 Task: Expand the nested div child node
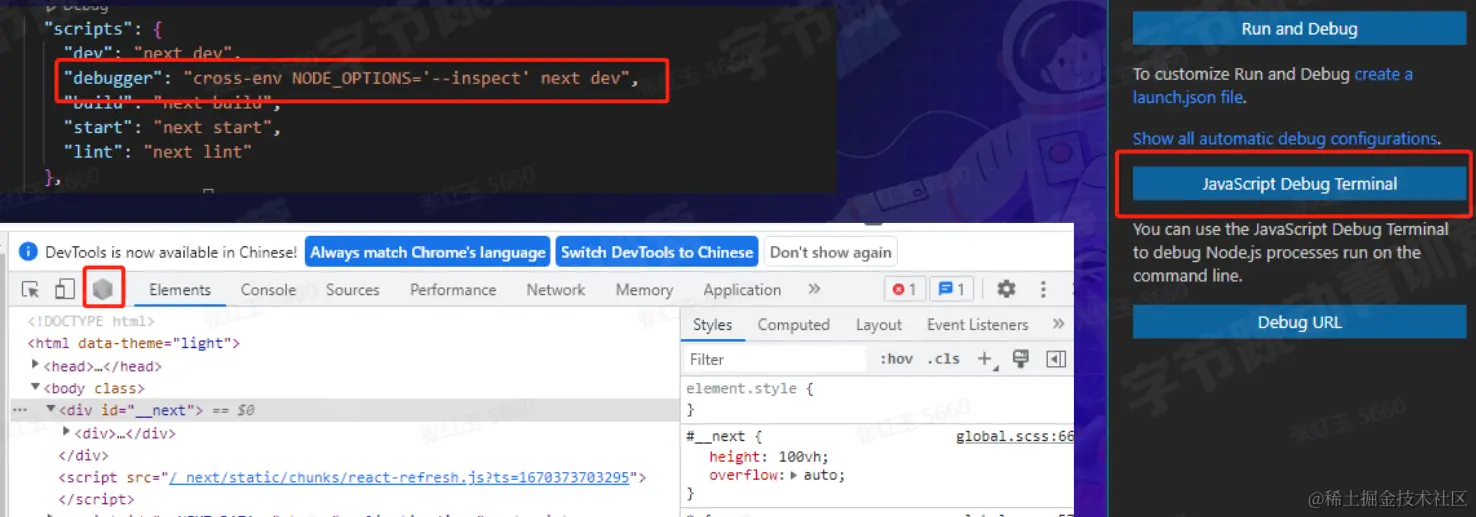point(67,432)
